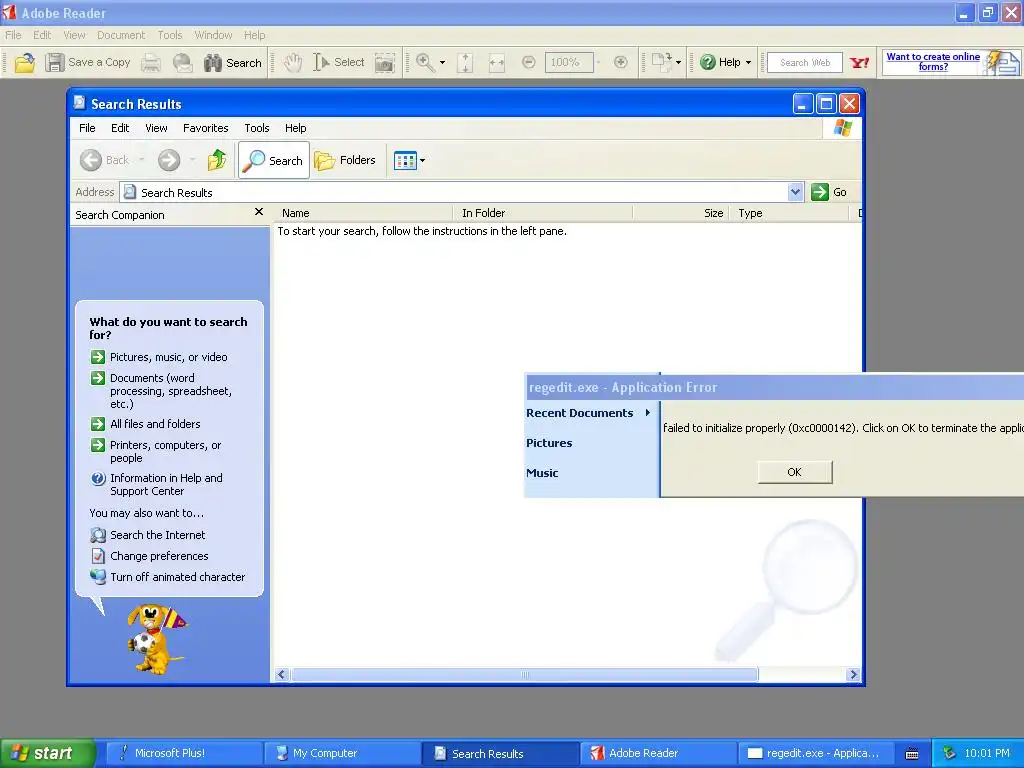Click the Go button next to address bar
The width and height of the screenshot is (1024, 768).
pos(829,192)
